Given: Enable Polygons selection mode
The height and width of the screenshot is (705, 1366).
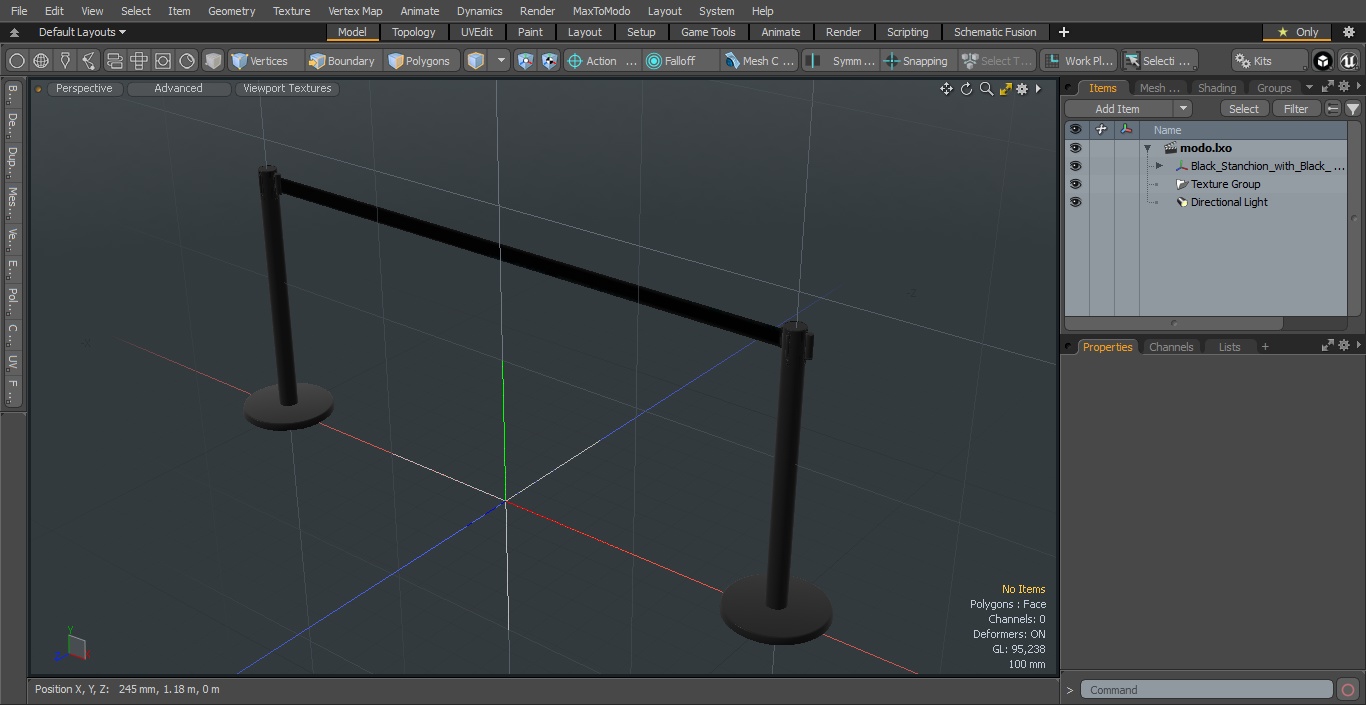Looking at the screenshot, I should pos(420,61).
